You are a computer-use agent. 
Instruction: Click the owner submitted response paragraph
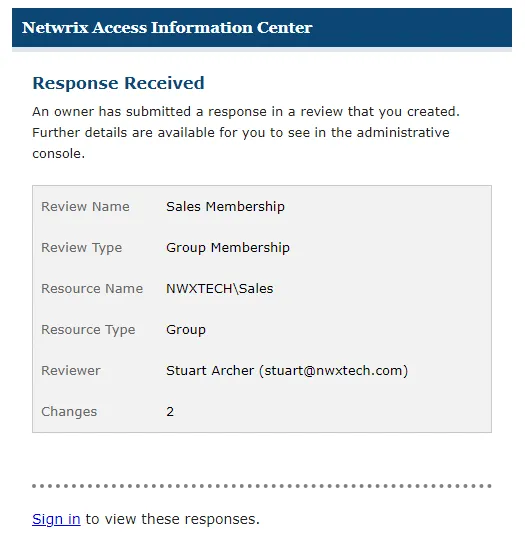pyautogui.click(x=246, y=133)
